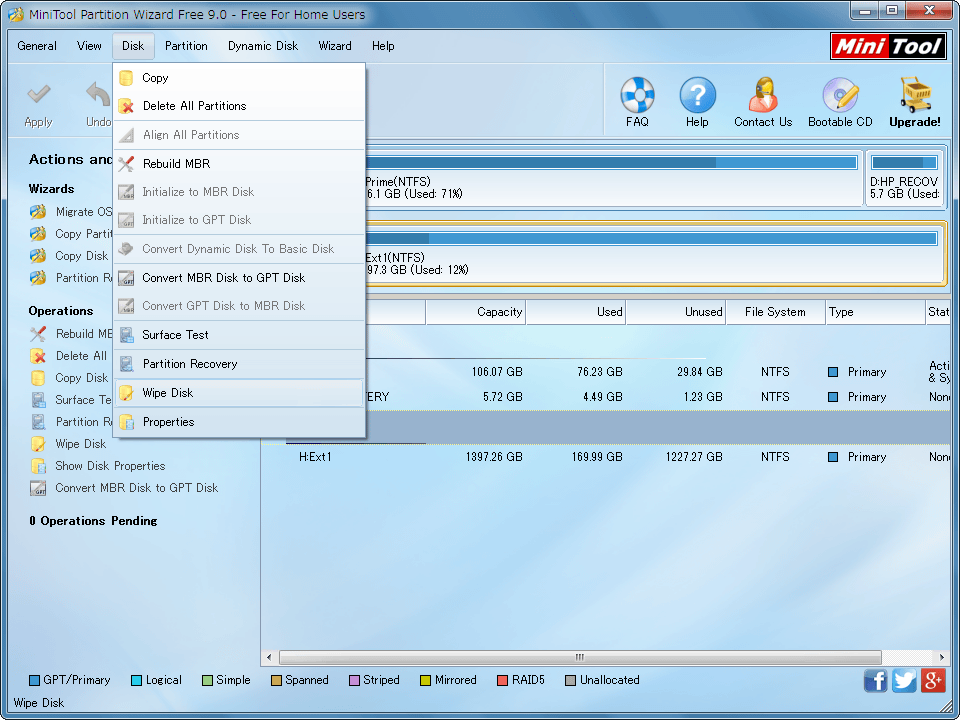Click the RAID5 legend color swatch
Screen dimensions: 960x720
(x=503, y=680)
